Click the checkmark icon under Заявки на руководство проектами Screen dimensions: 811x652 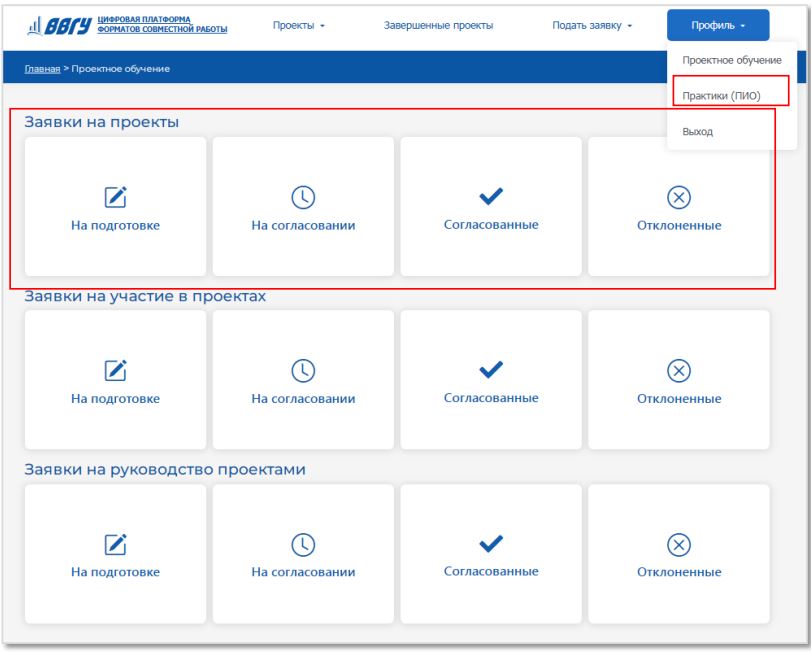491,545
